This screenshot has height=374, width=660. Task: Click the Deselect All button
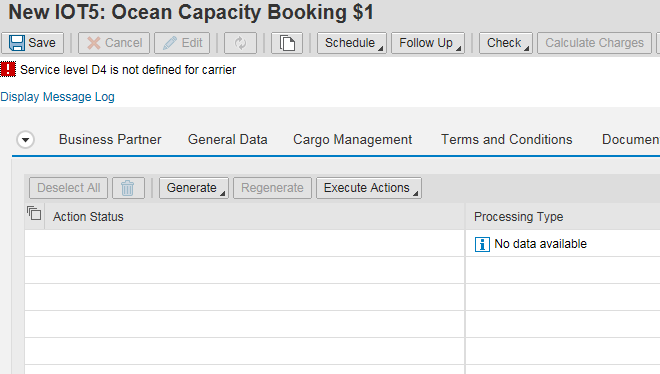tap(69, 188)
